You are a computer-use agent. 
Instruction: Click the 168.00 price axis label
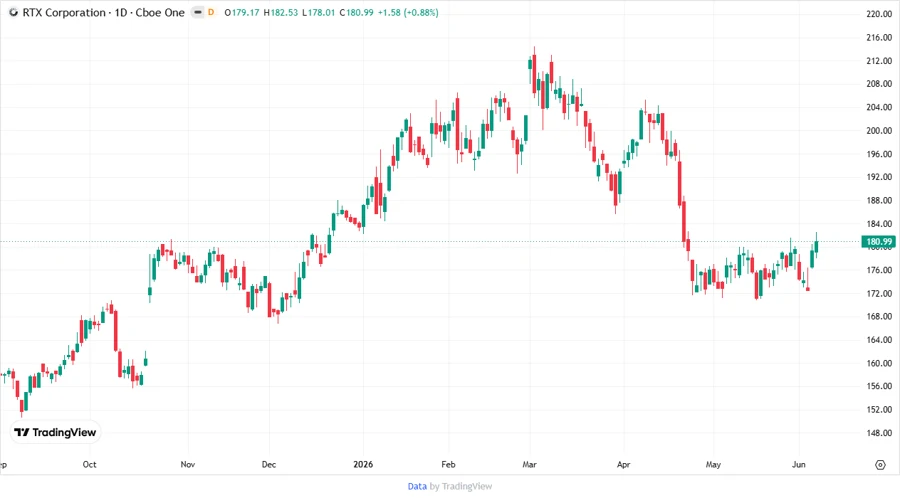pos(879,317)
